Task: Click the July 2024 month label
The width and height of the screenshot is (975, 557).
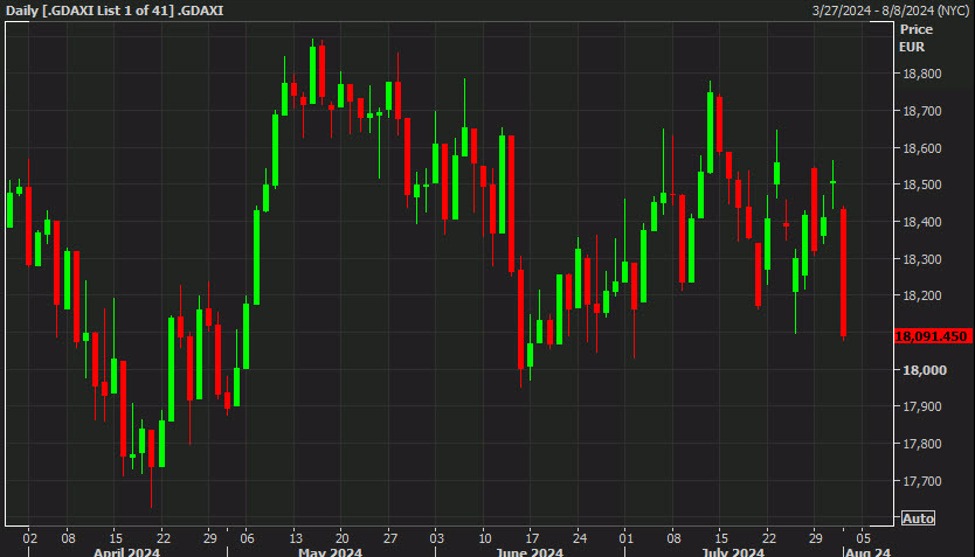Action: tap(733, 551)
